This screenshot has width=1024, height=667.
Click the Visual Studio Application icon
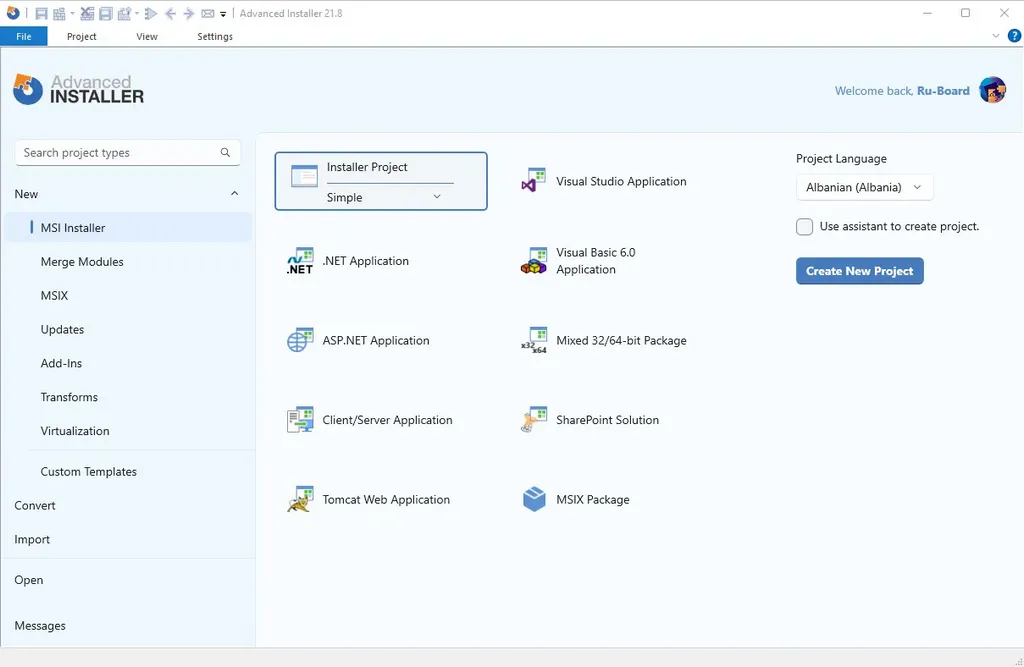[534, 180]
